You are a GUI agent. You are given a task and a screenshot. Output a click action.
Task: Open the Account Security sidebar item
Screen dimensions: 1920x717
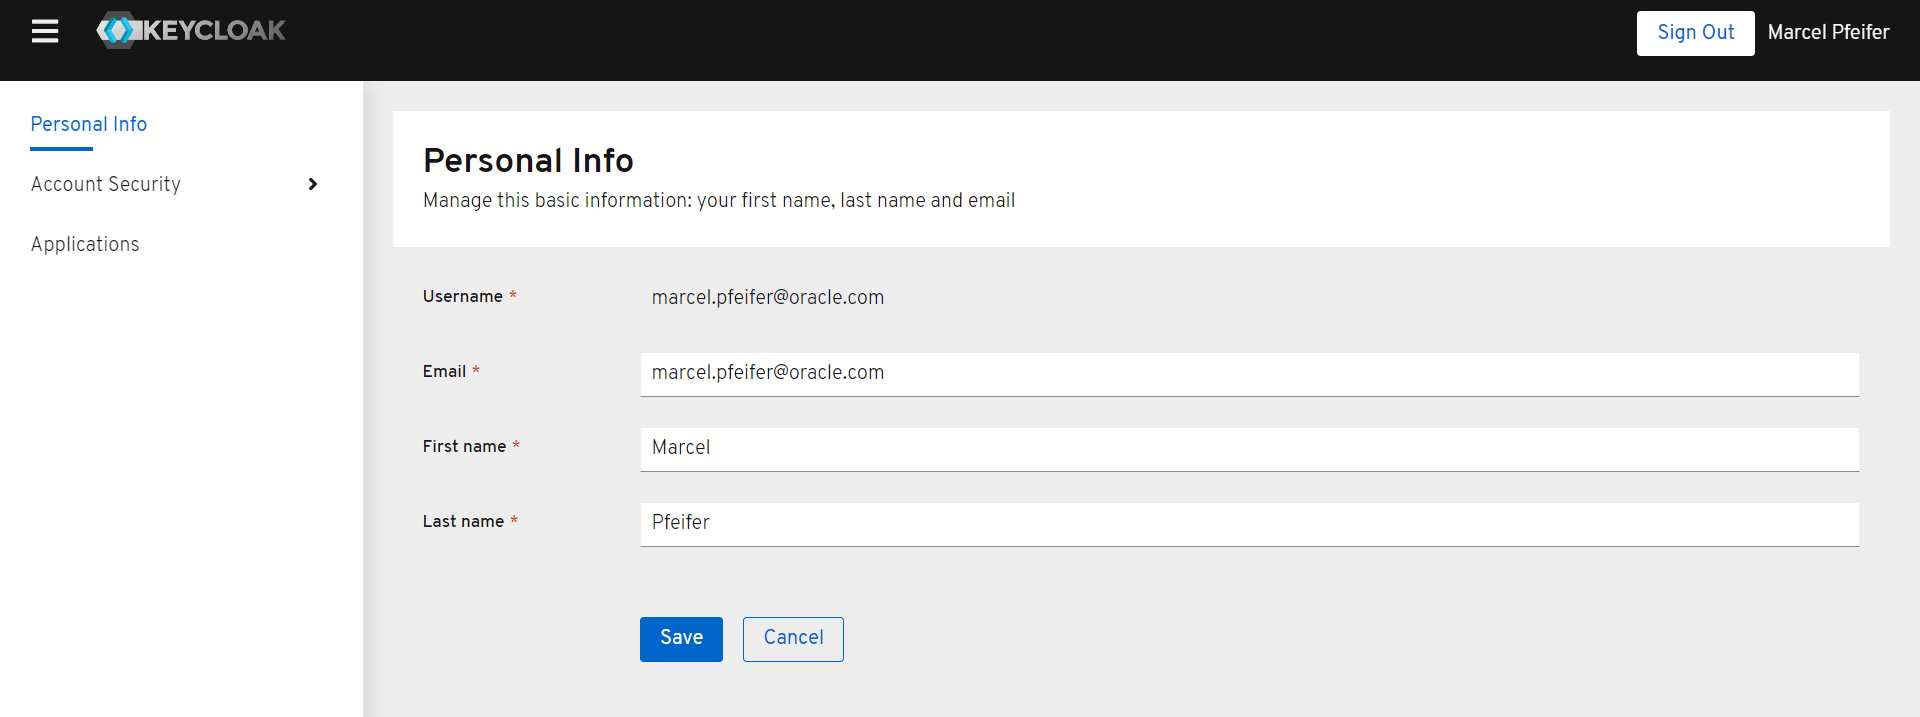point(106,184)
